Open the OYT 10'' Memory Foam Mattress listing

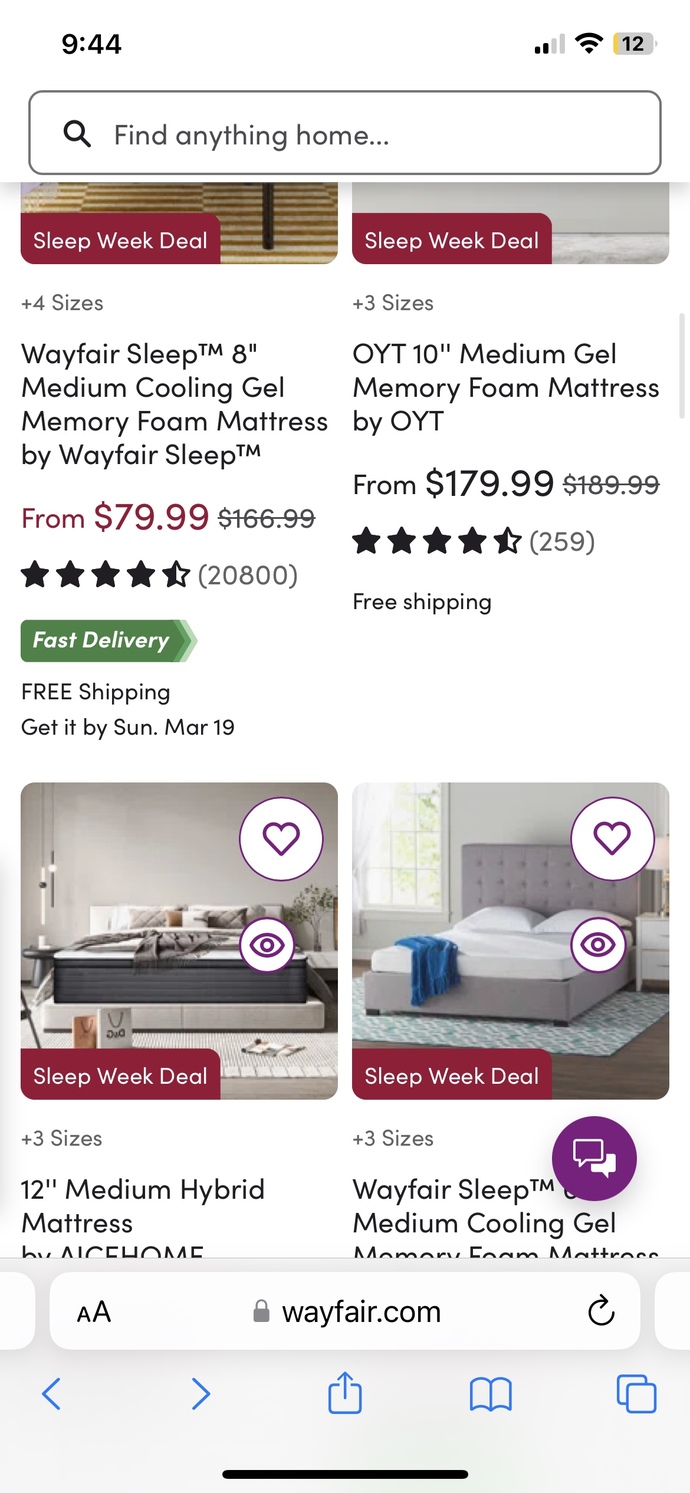pos(504,387)
